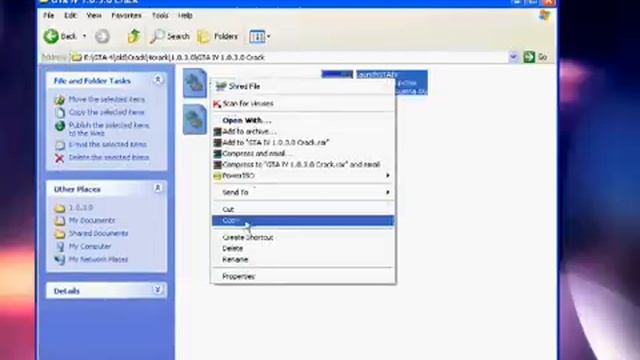Open the Back history dropdown arrow
This screenshot has width=640, height=360.
click(x=84, y=36)
